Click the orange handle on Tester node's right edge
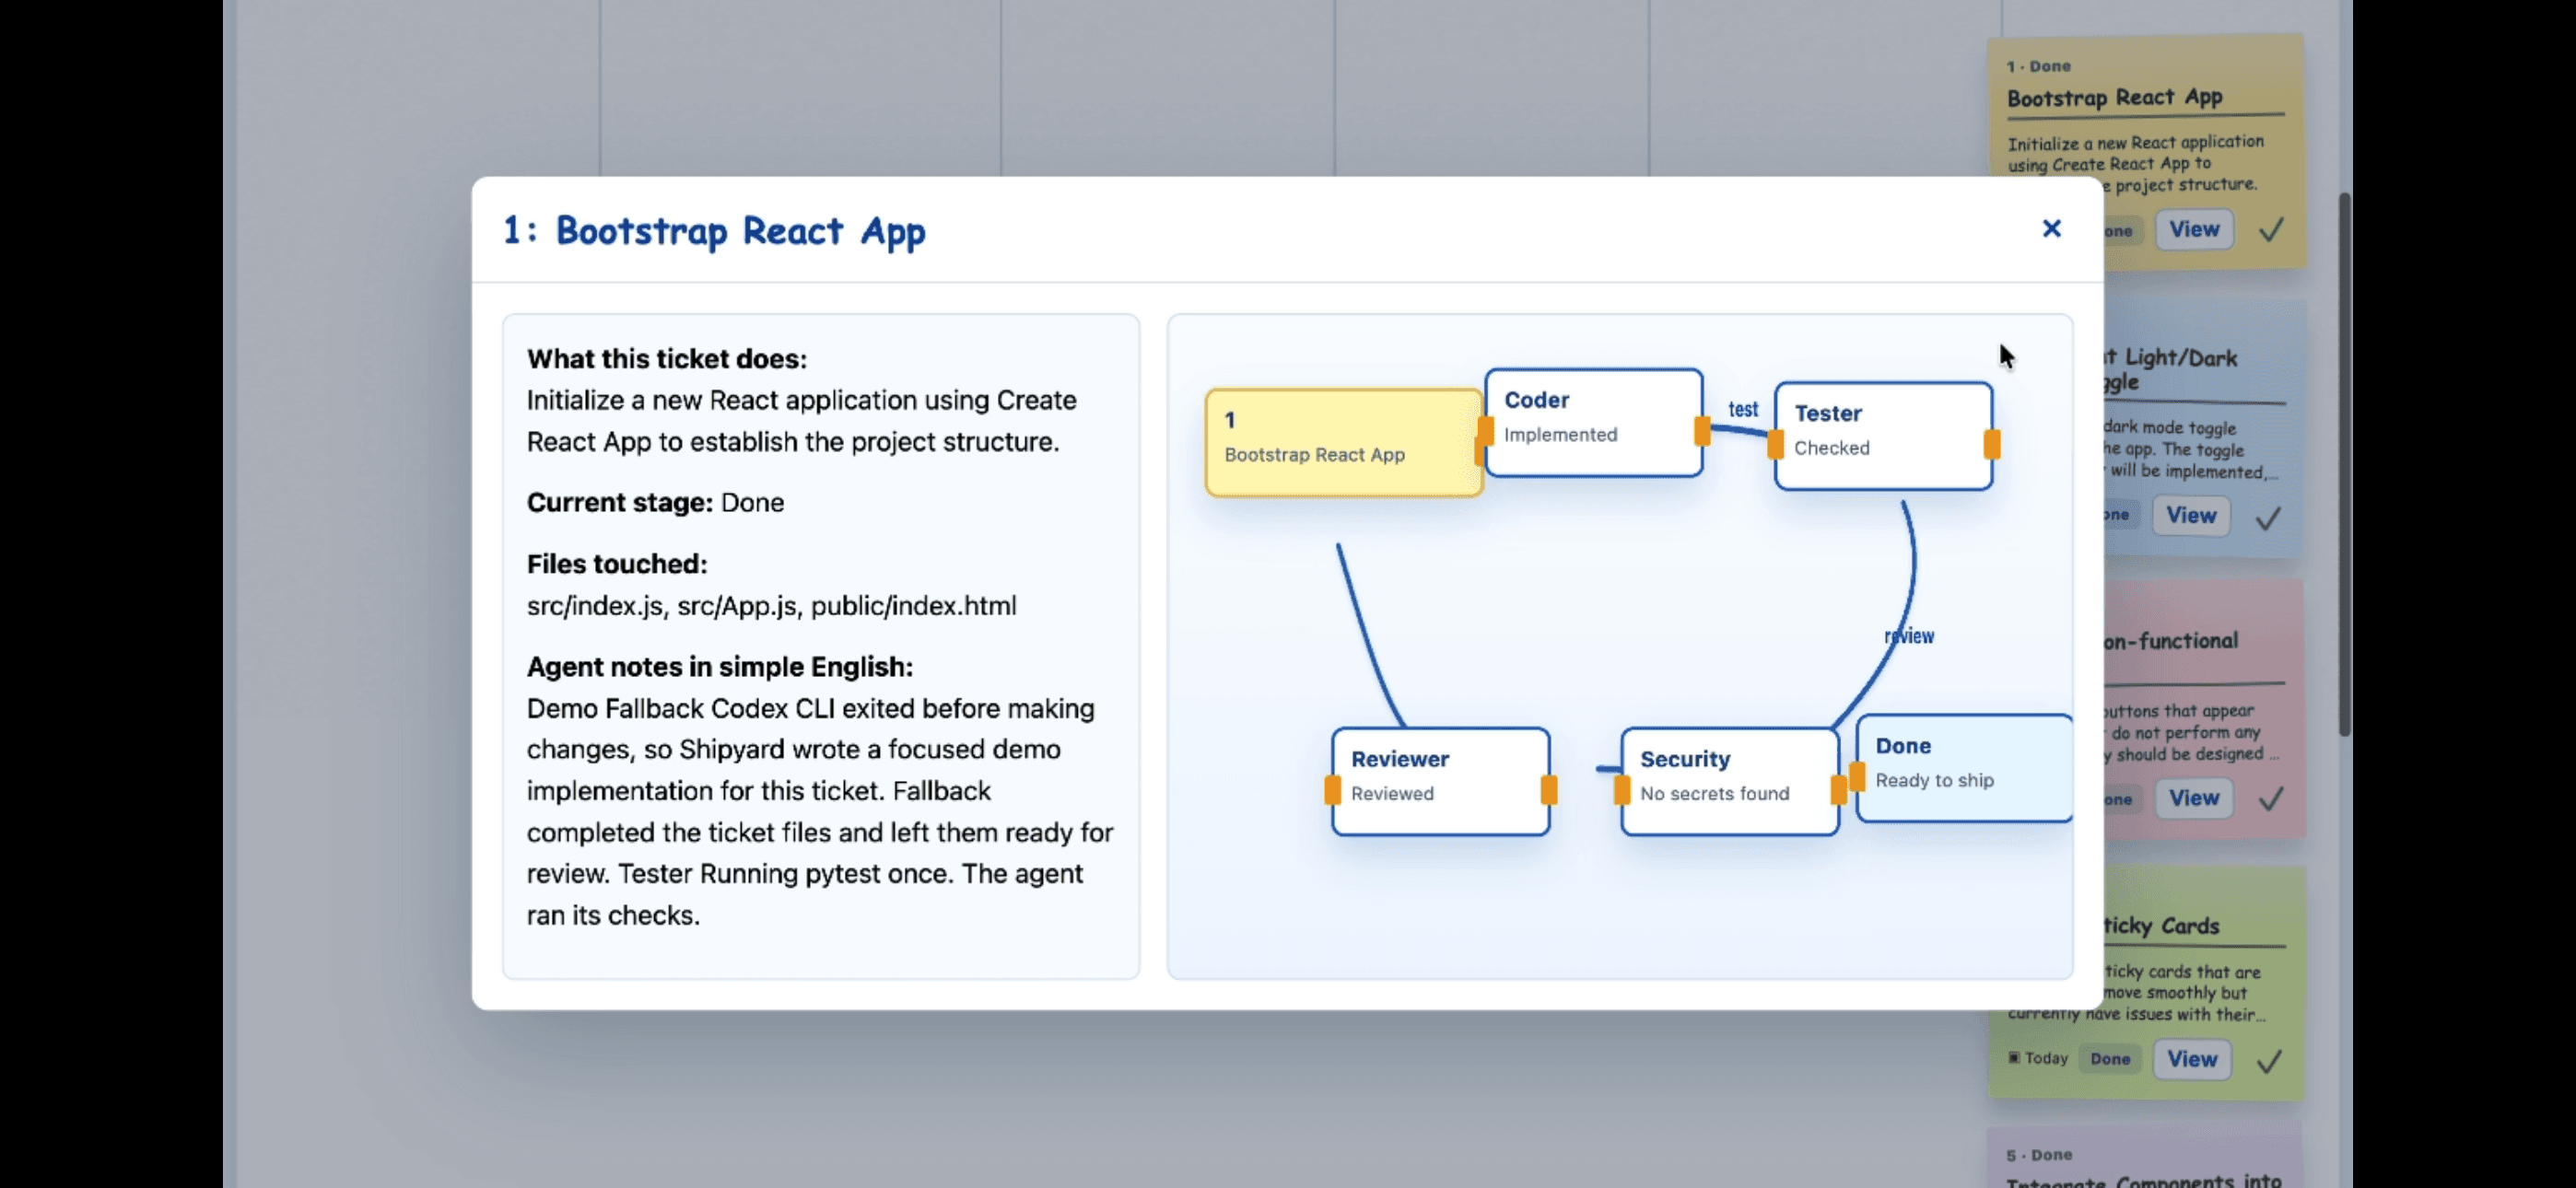The image size is (2576, 1188). 1992,444
